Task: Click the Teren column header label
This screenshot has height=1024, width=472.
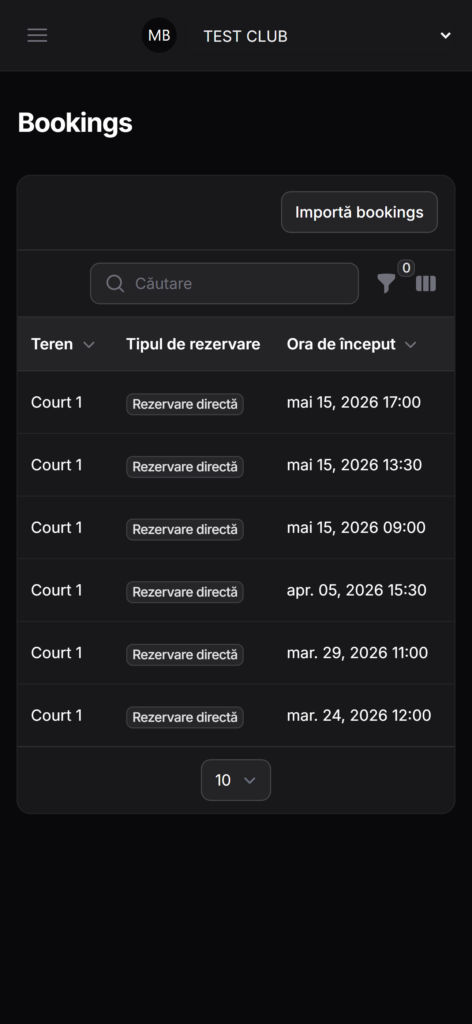Action: click(52, 344)
